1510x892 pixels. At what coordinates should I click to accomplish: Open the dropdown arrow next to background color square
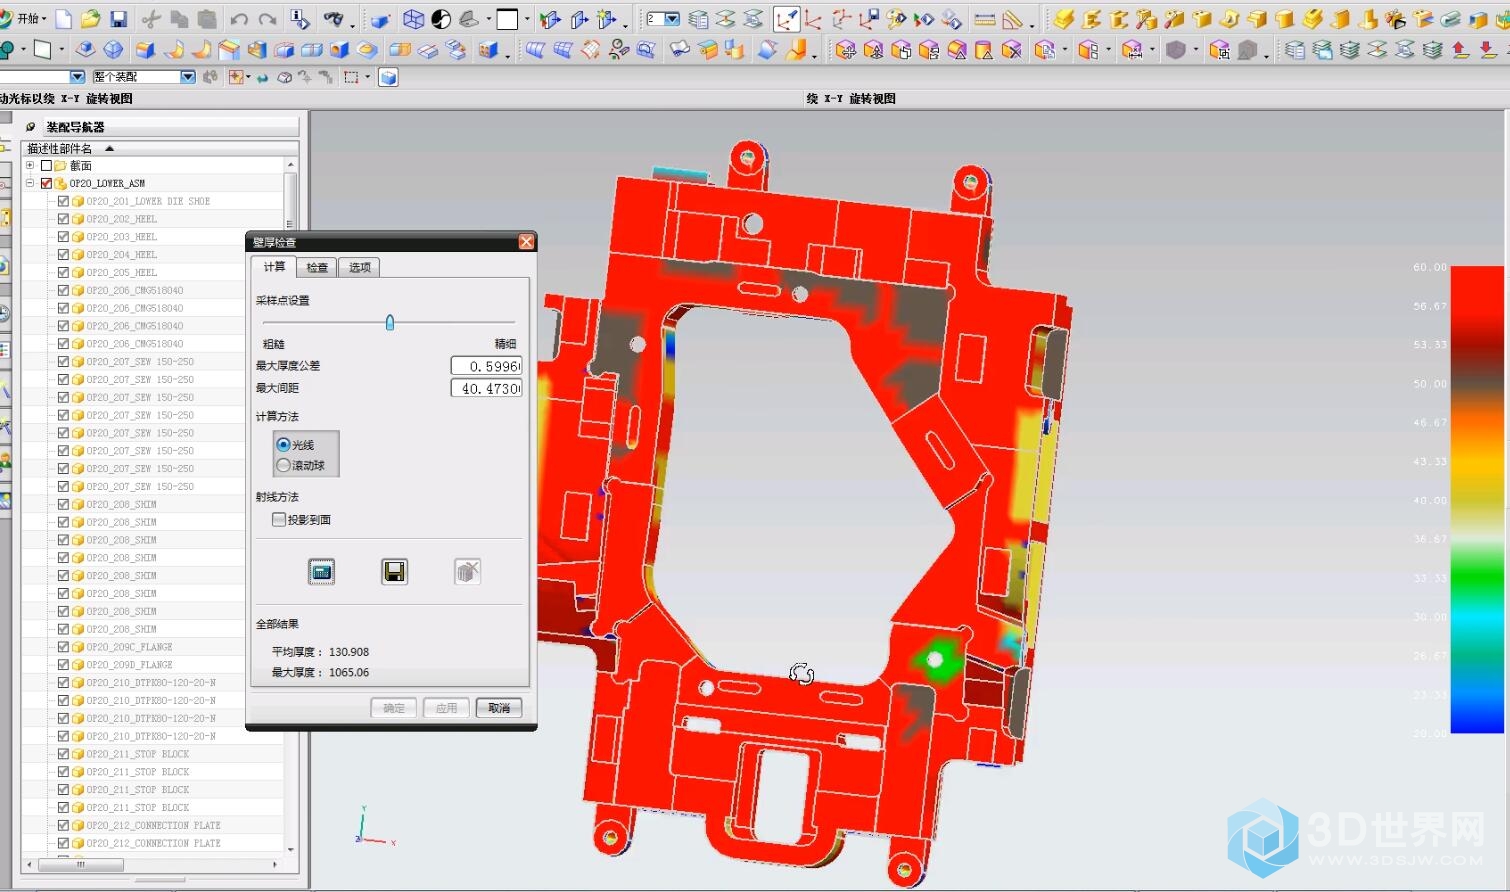pos(527,21)
